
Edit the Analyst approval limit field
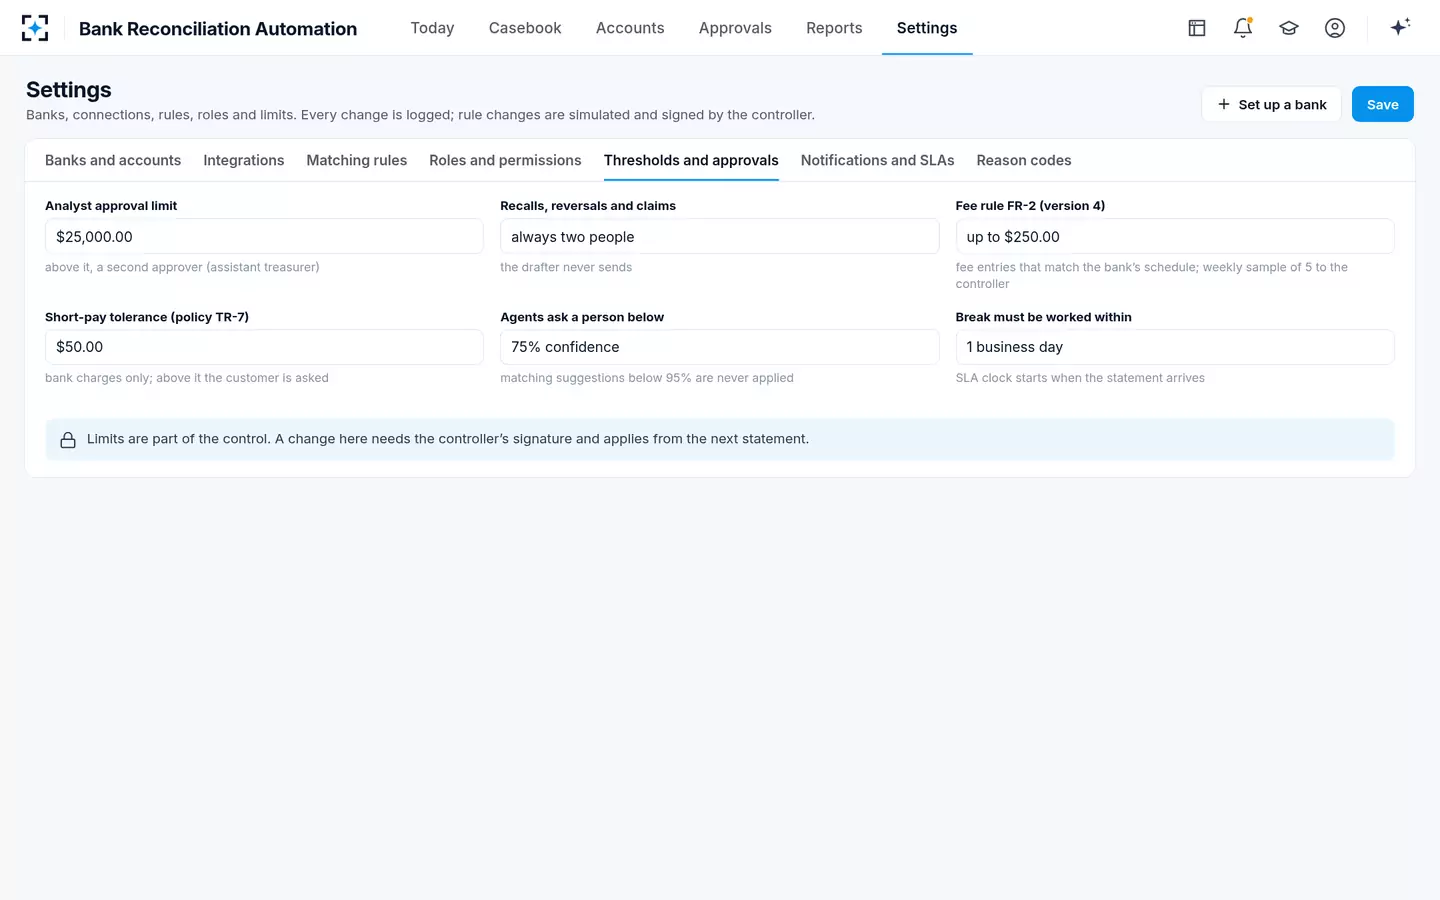click(x=264, y=236)
